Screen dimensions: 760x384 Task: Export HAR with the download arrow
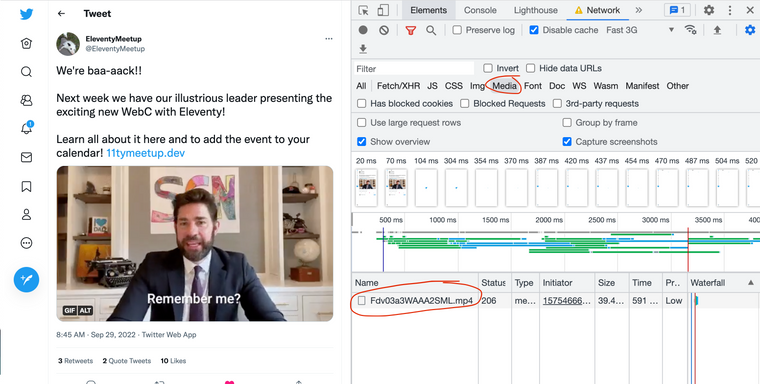click(363, 49)
